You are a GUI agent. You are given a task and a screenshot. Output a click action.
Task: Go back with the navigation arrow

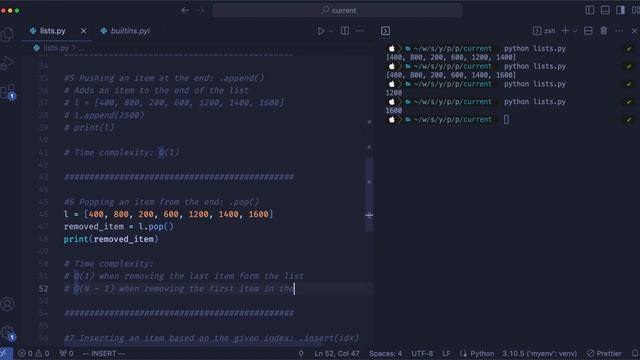click(185, 10)
